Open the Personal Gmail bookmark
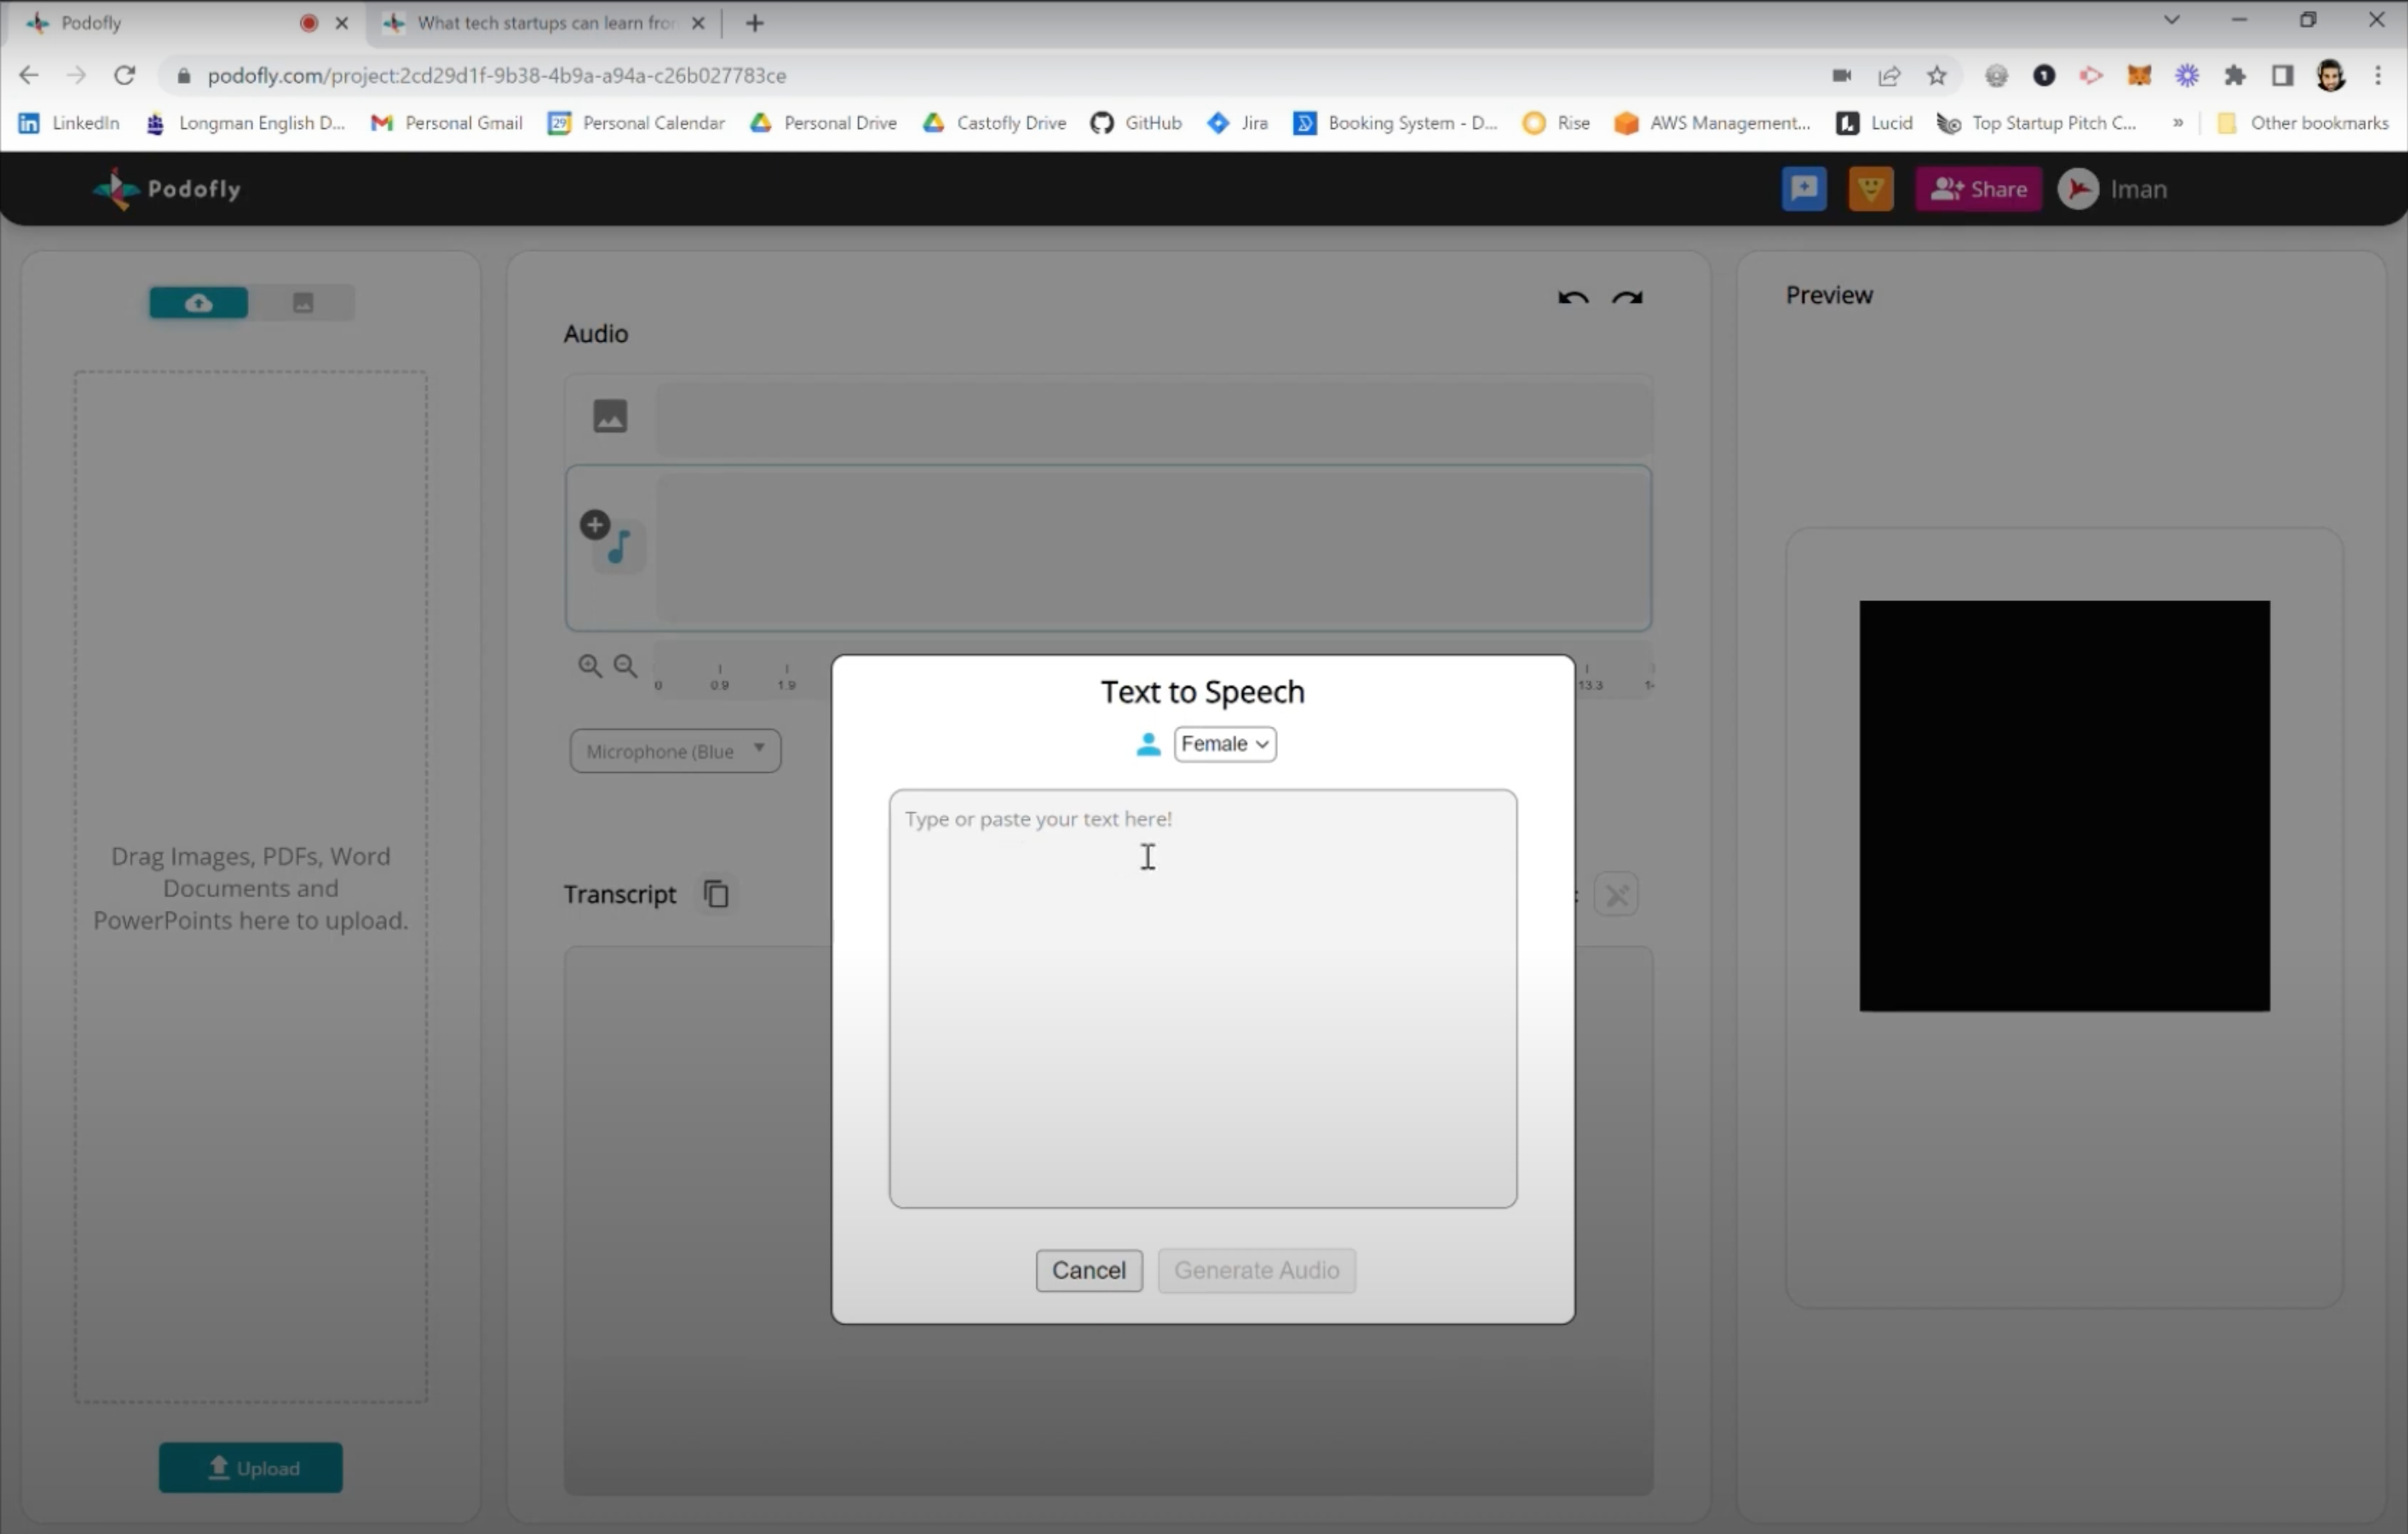2408x1534 pixels. click(x=447, y=123)
